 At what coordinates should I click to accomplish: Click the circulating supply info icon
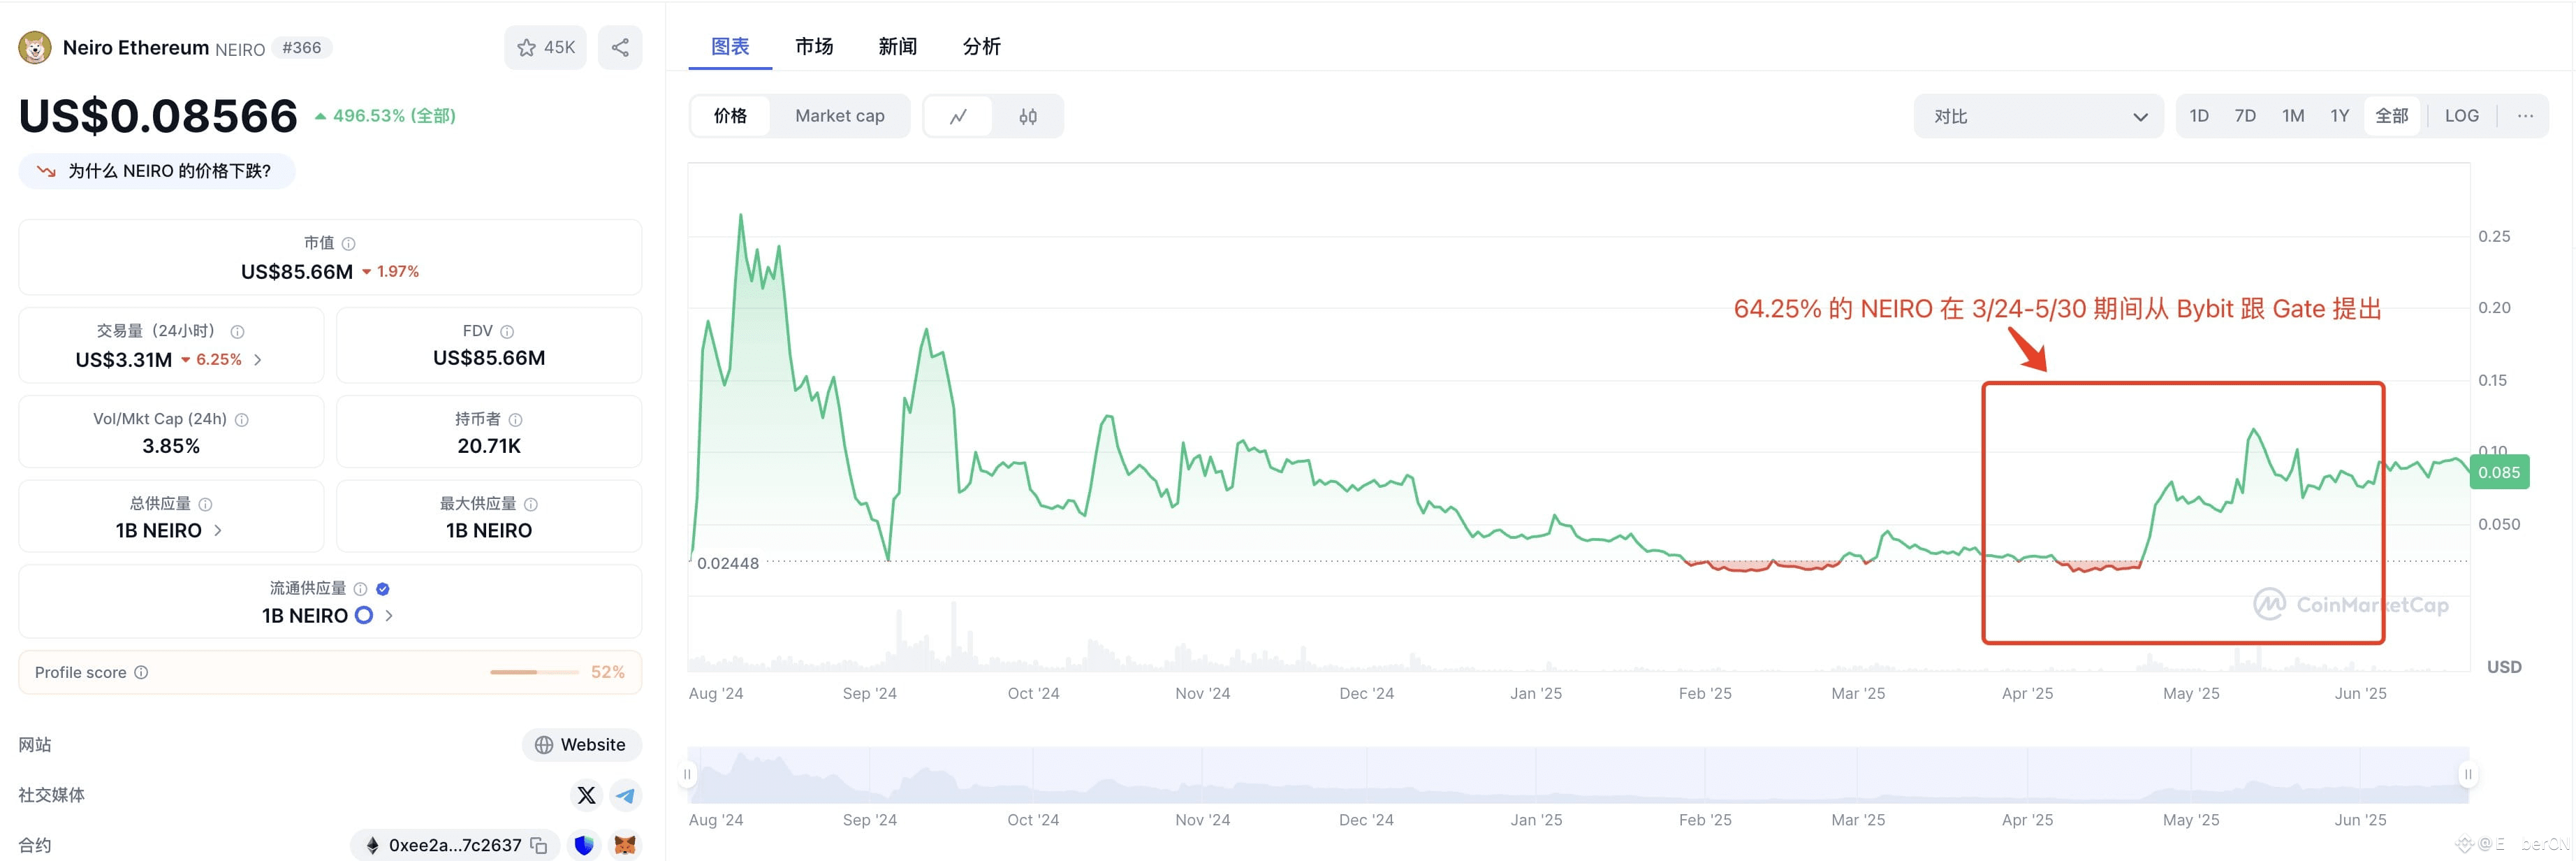361,589
